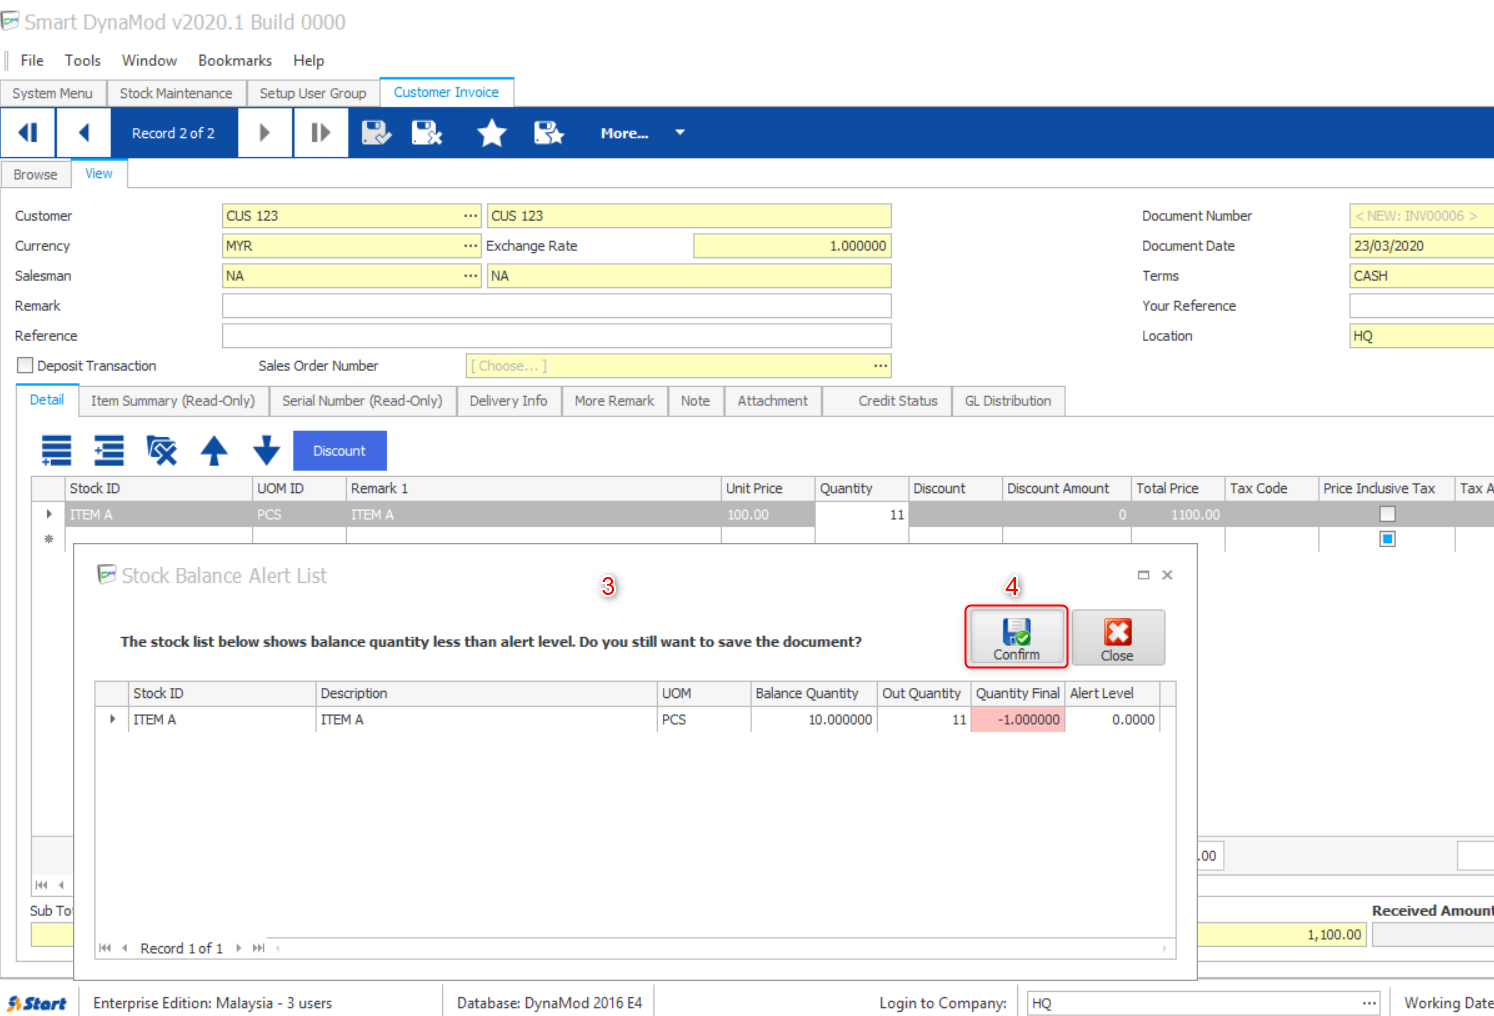Click the save and edit diskette icon
Viewport: 1494px width, 1016px height.
(x=376, y=133)
